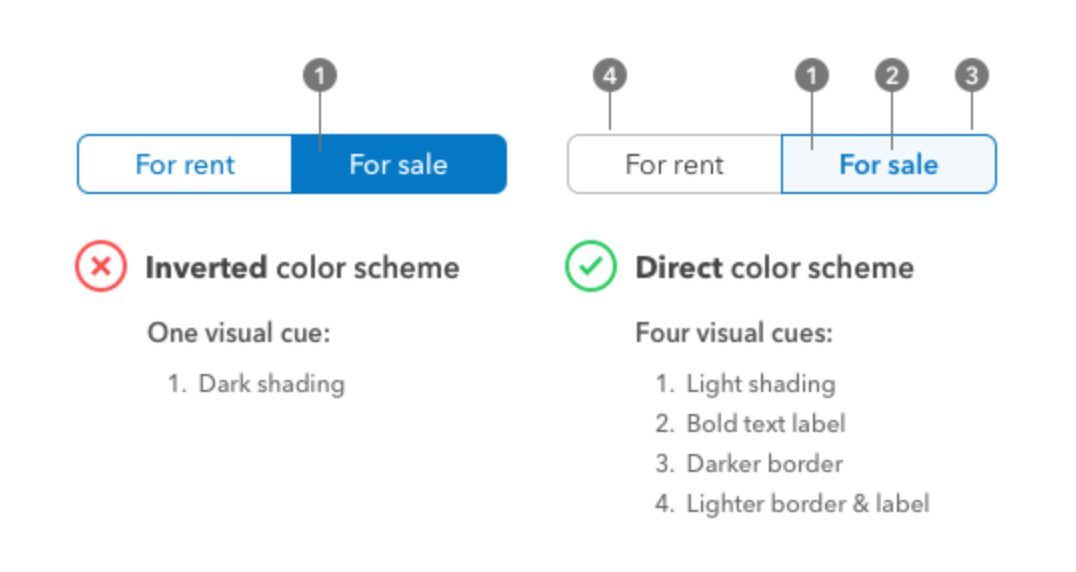Click the Bold text label list item
1076x572 pixels.
(751, 424)
